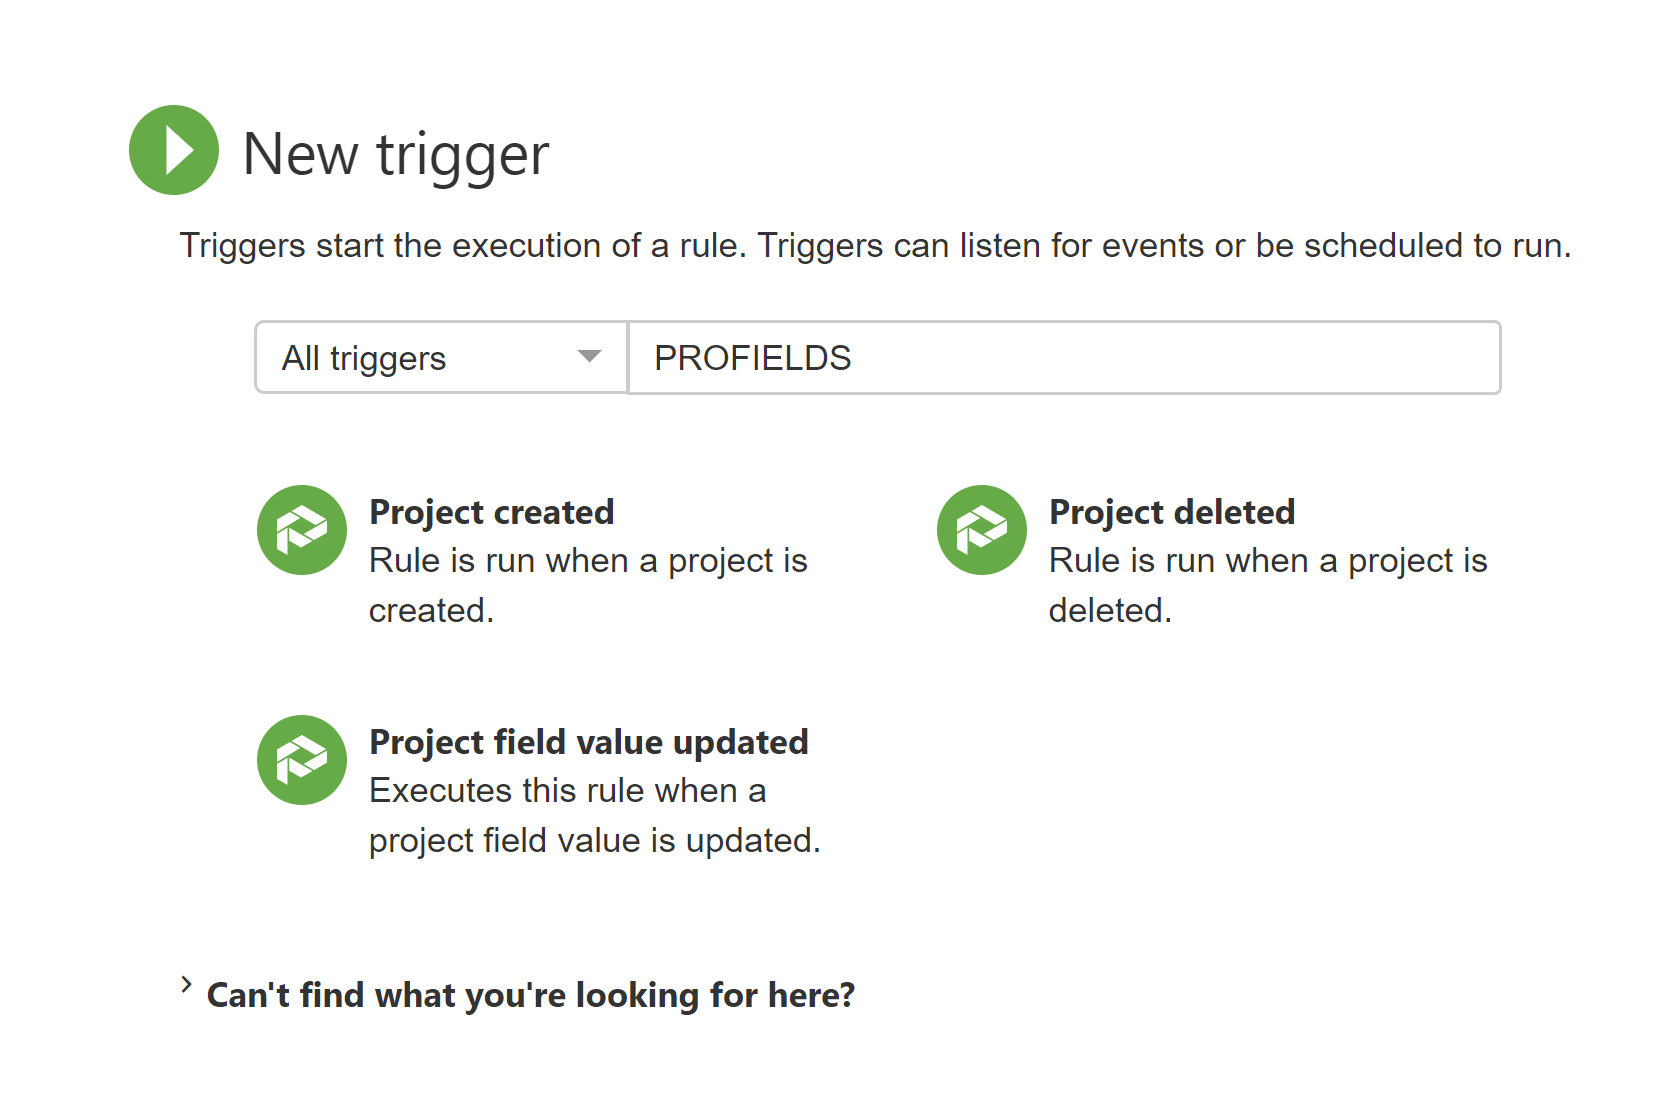This screenshot has height=1114, width=1674.
Task: Choose the Project field value updated title
Action: 589,742
